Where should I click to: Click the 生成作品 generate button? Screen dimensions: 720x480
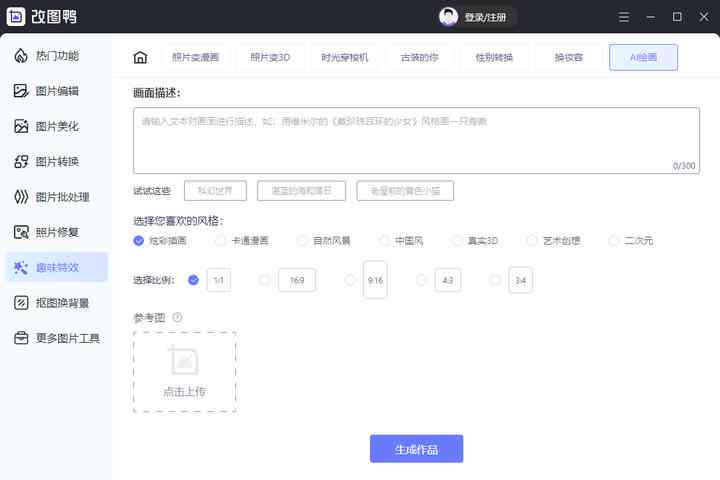(x=416, y=449)
